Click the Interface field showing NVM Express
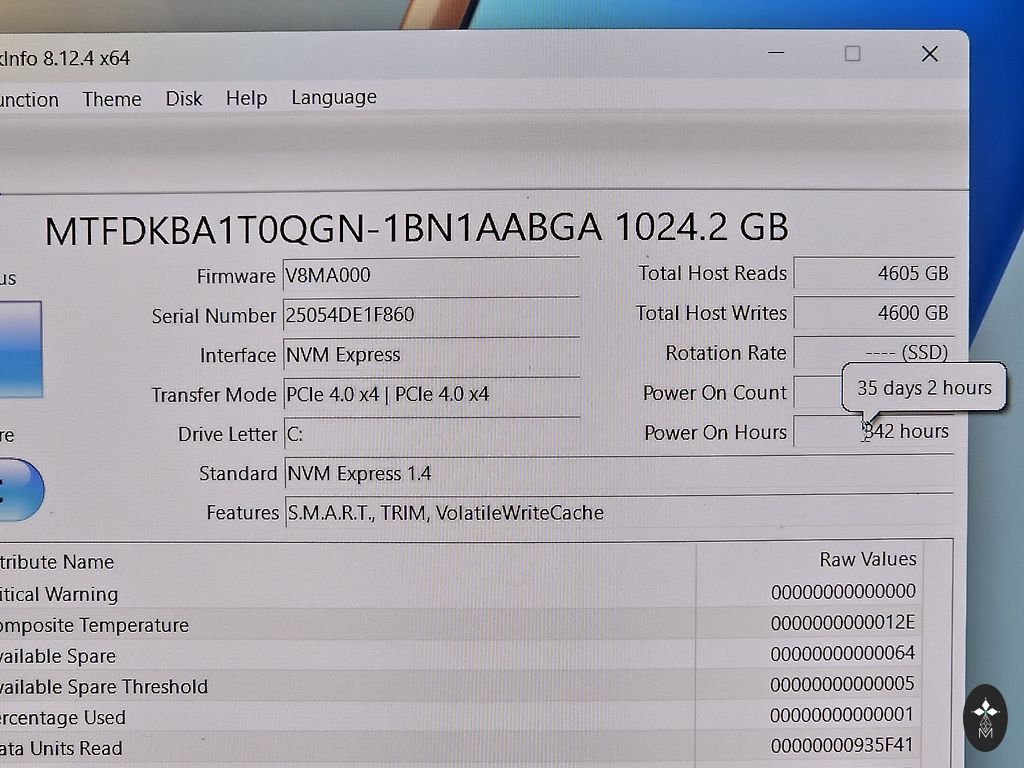This screenshot has height=768, width=1024. click(x=430, y=355)
